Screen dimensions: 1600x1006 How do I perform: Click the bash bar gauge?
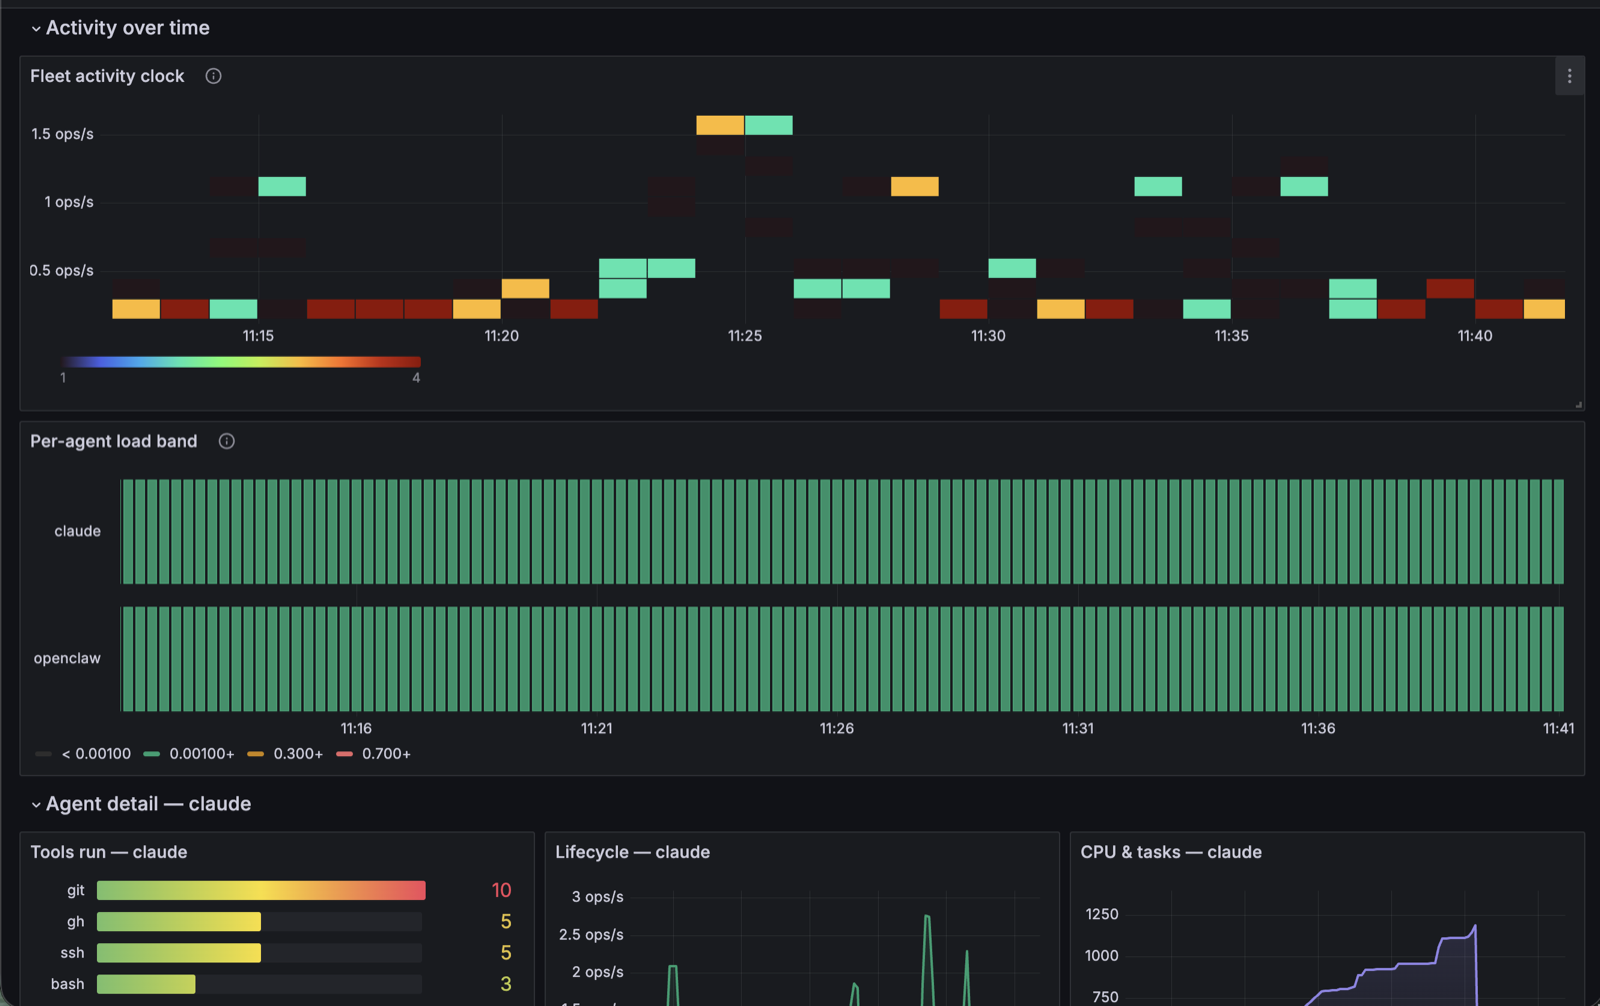click(x=259, y=984)
